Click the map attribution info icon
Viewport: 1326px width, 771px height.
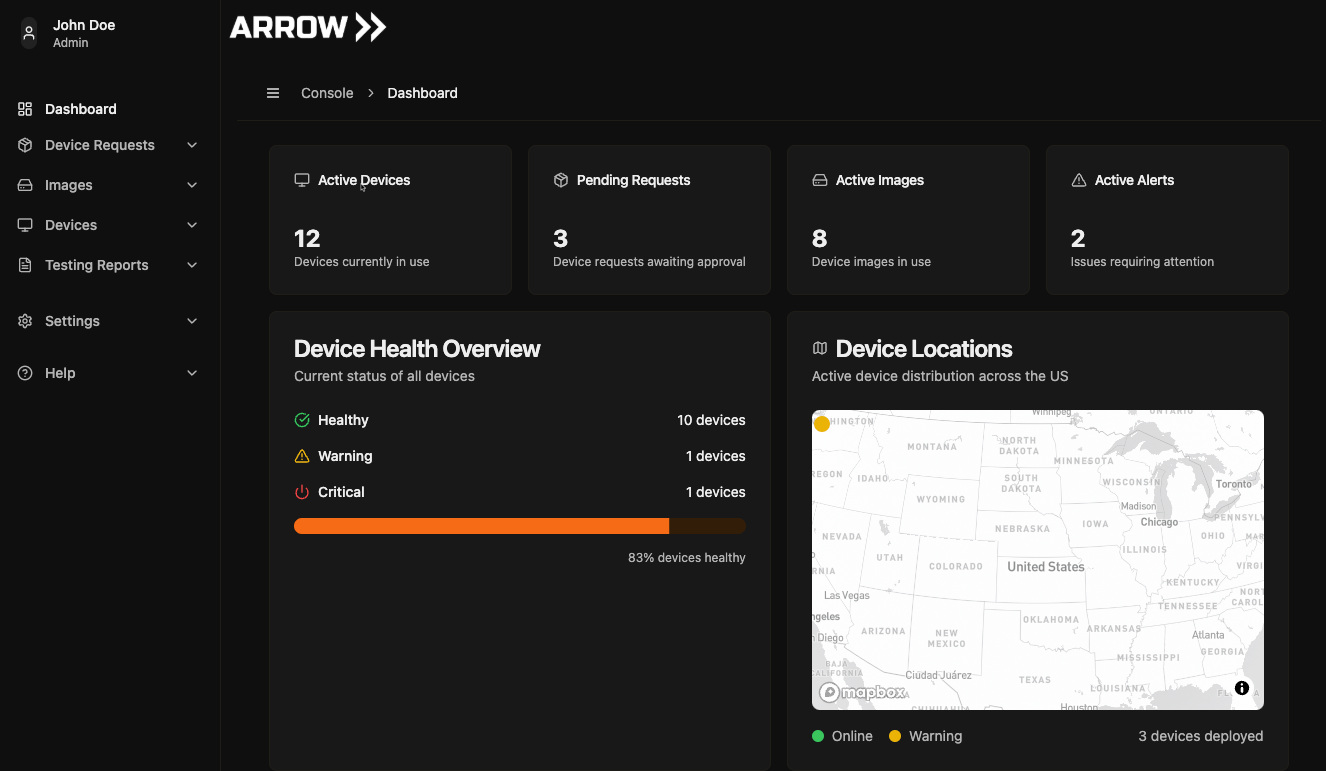coord(1242,688)
